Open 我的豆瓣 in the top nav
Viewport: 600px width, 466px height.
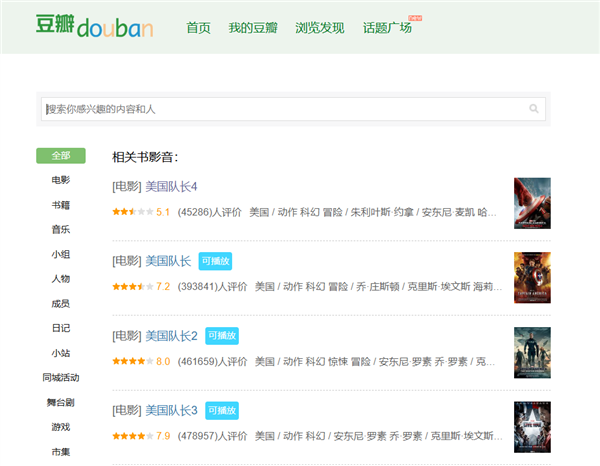pyautogui.click(x=253, y=28)
